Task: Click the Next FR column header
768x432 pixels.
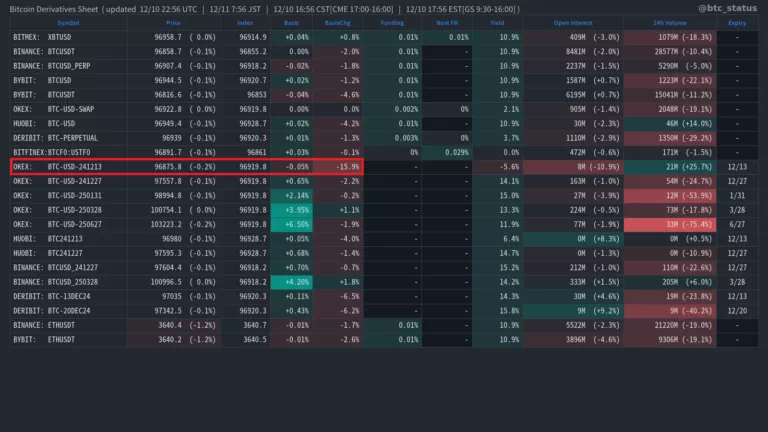Action: tap(447, 23)
